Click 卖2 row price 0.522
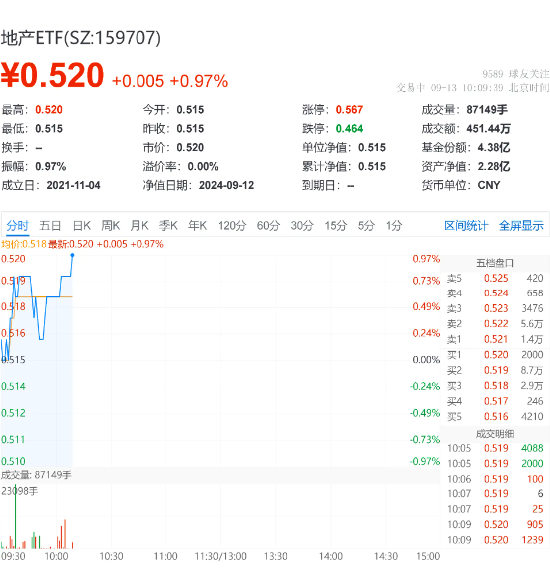The height and width of the screenshot is (583, 550). [496, 324]
